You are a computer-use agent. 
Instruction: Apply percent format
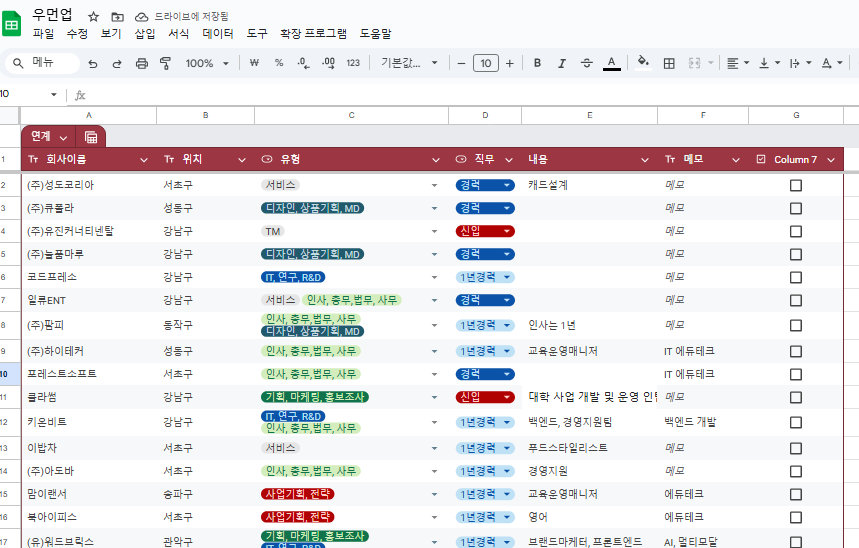279,63
